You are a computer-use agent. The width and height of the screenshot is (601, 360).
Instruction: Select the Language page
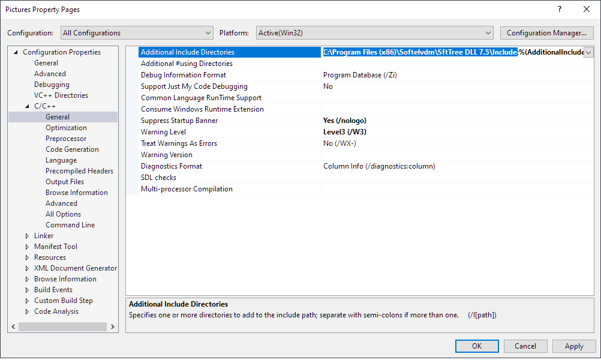(x=61, y=160)
